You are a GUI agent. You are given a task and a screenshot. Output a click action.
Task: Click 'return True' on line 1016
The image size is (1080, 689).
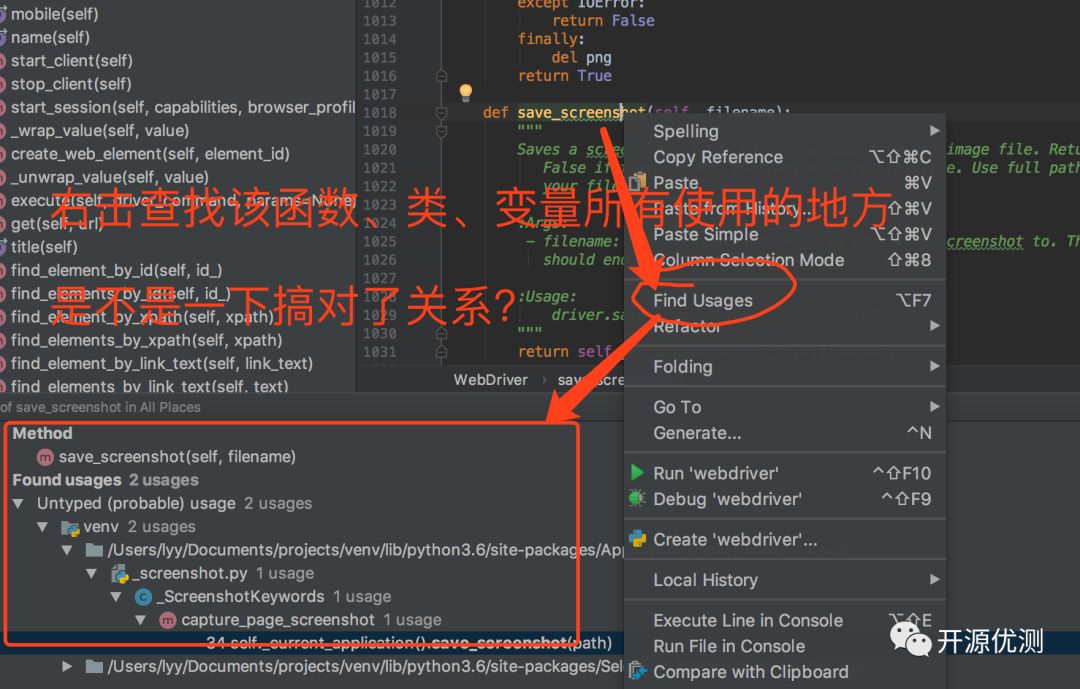pyautogui.click(x=565, y=76)
